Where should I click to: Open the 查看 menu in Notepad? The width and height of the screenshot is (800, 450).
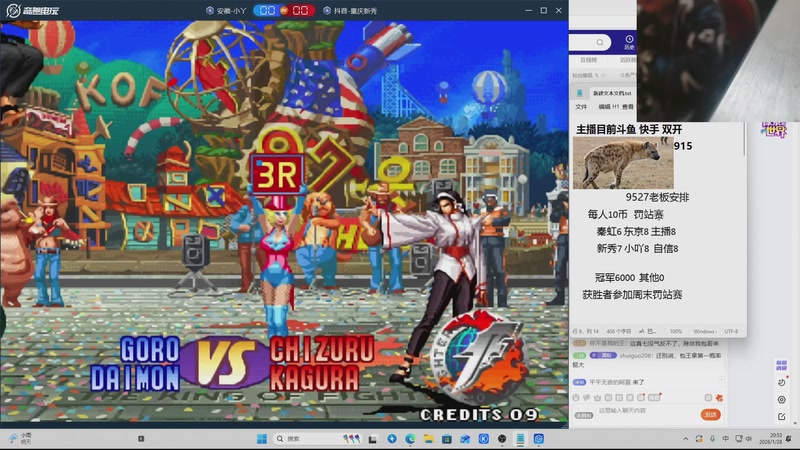point(628,107)
